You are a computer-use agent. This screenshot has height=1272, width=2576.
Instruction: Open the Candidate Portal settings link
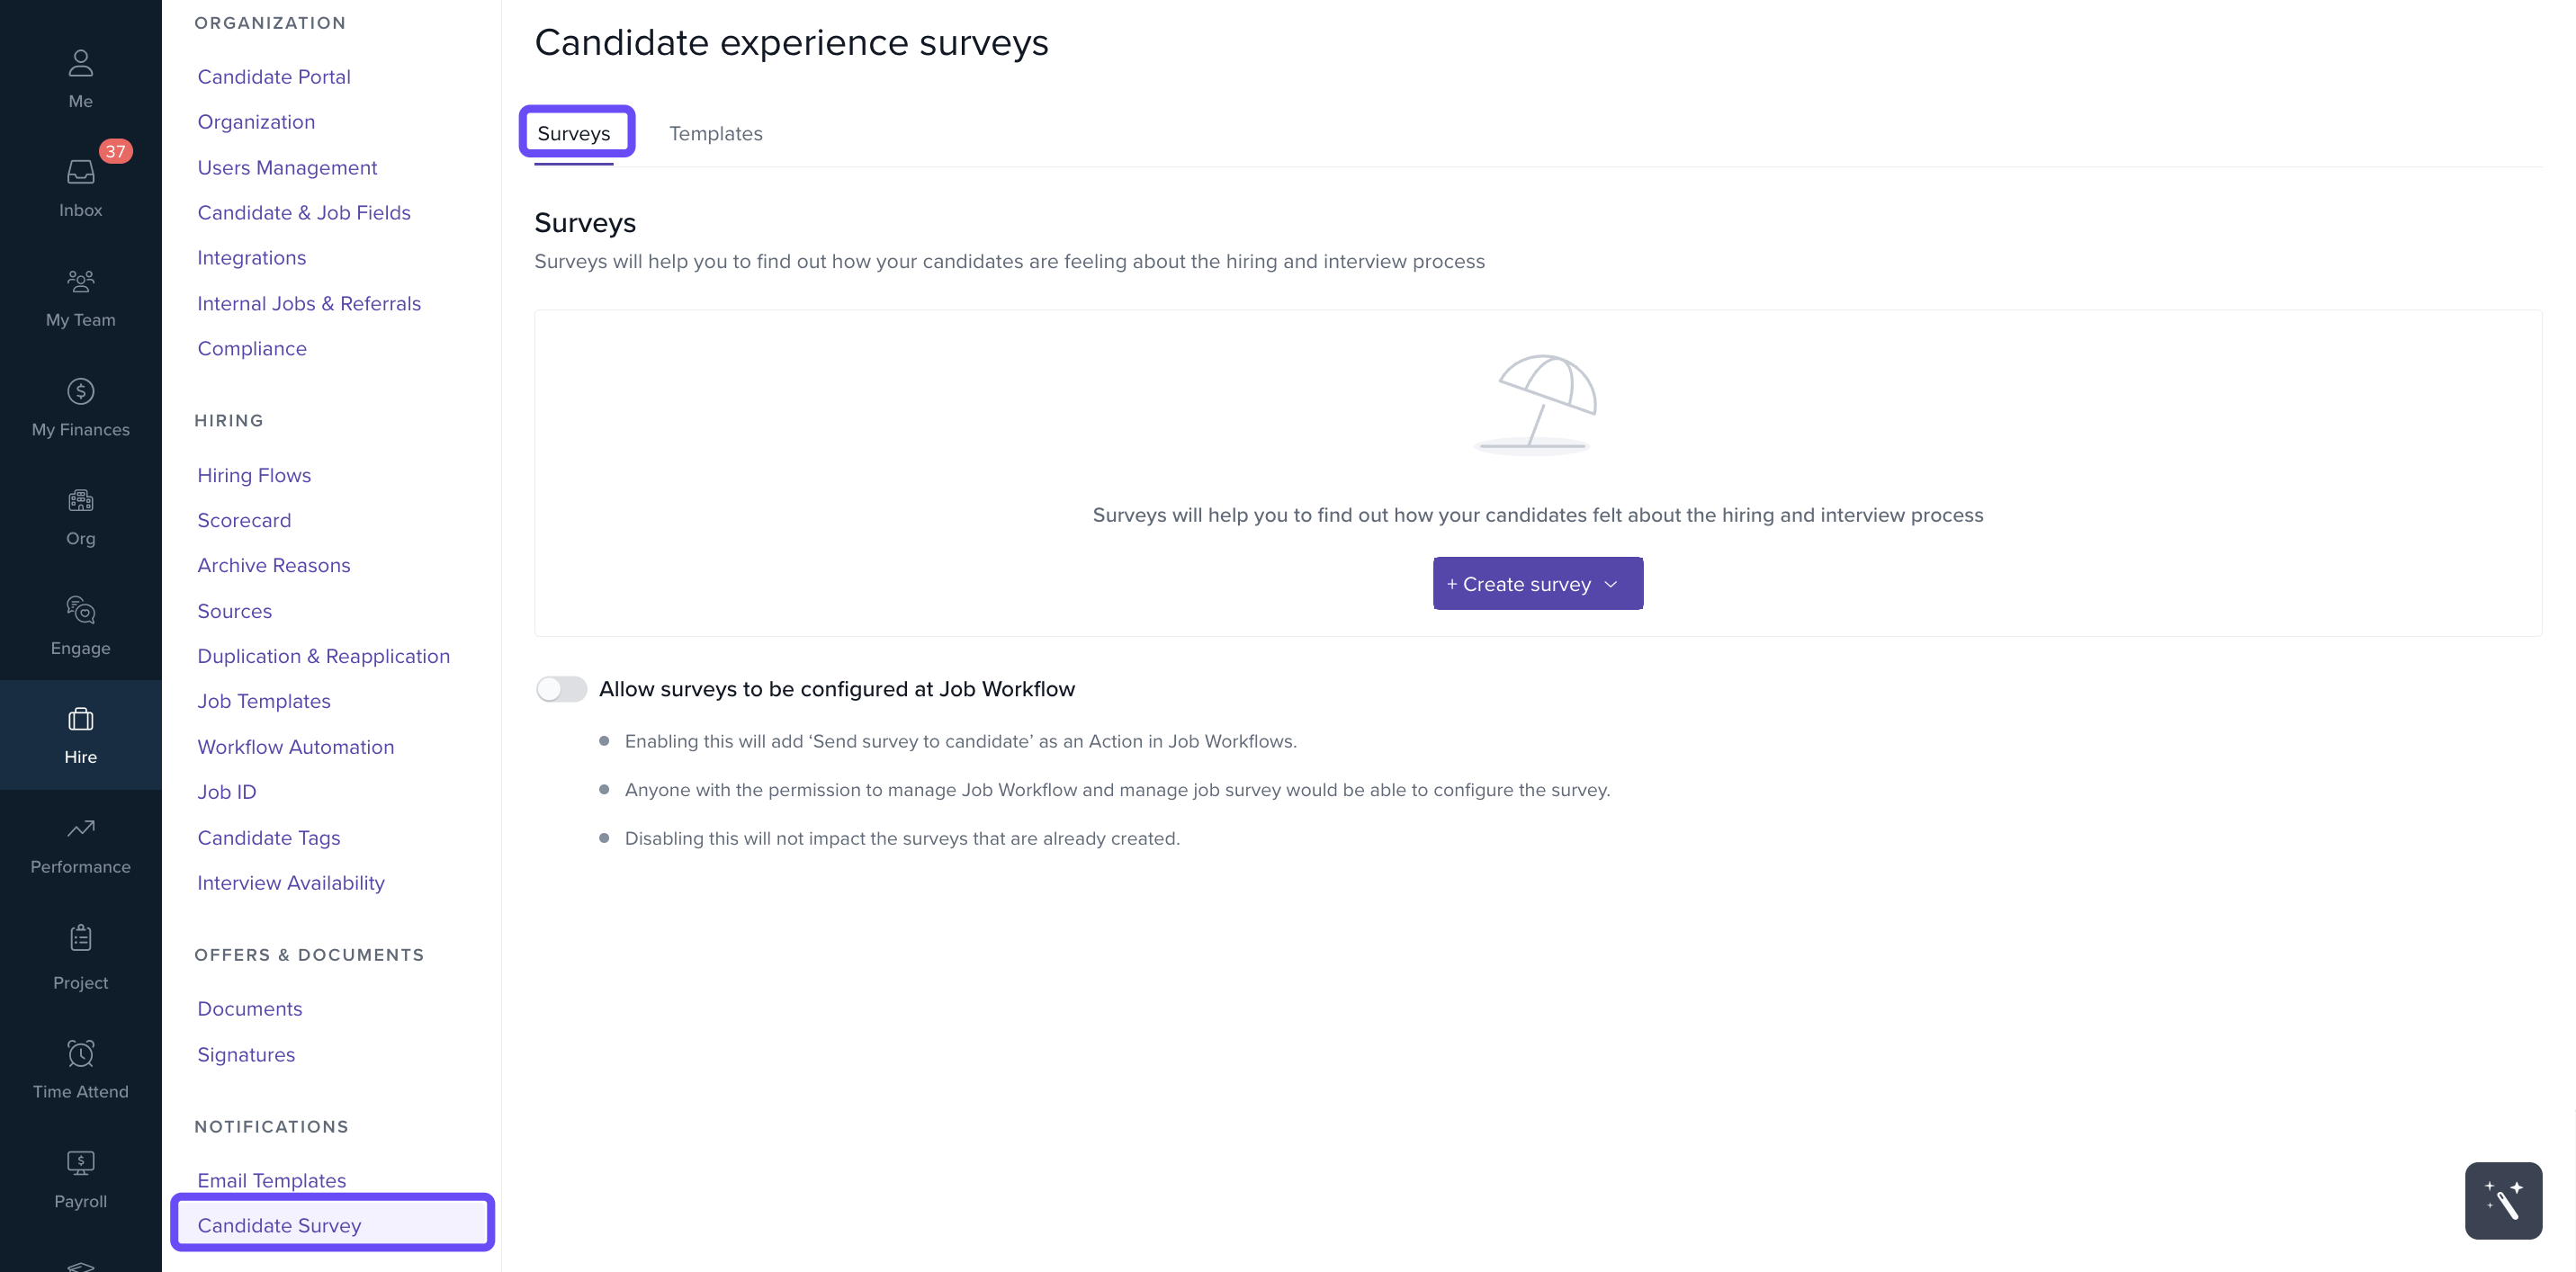tap(274, 77)
